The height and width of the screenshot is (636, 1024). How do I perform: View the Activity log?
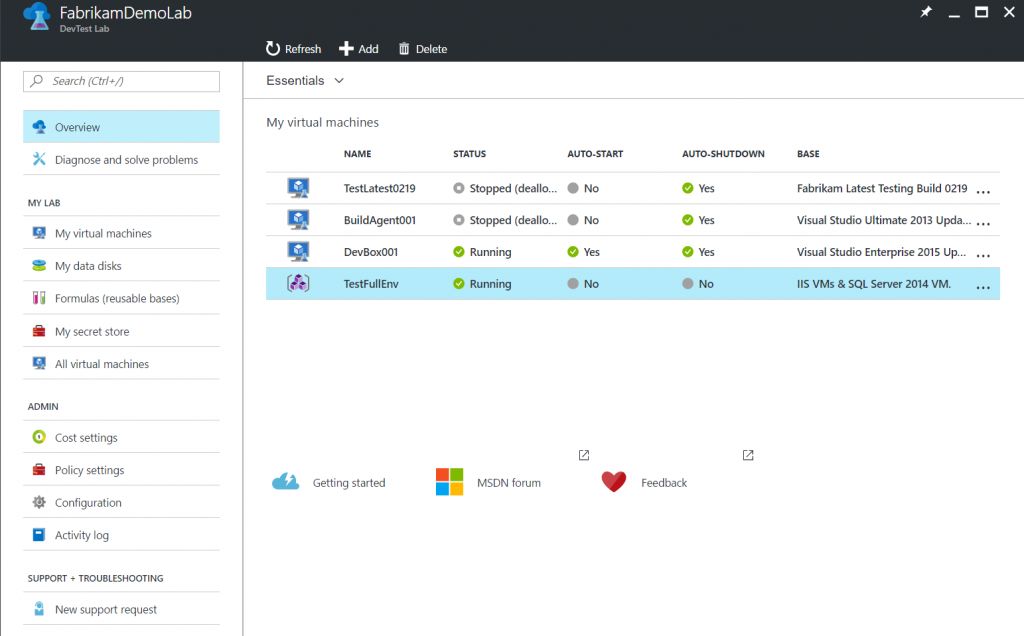coord(80,534)
